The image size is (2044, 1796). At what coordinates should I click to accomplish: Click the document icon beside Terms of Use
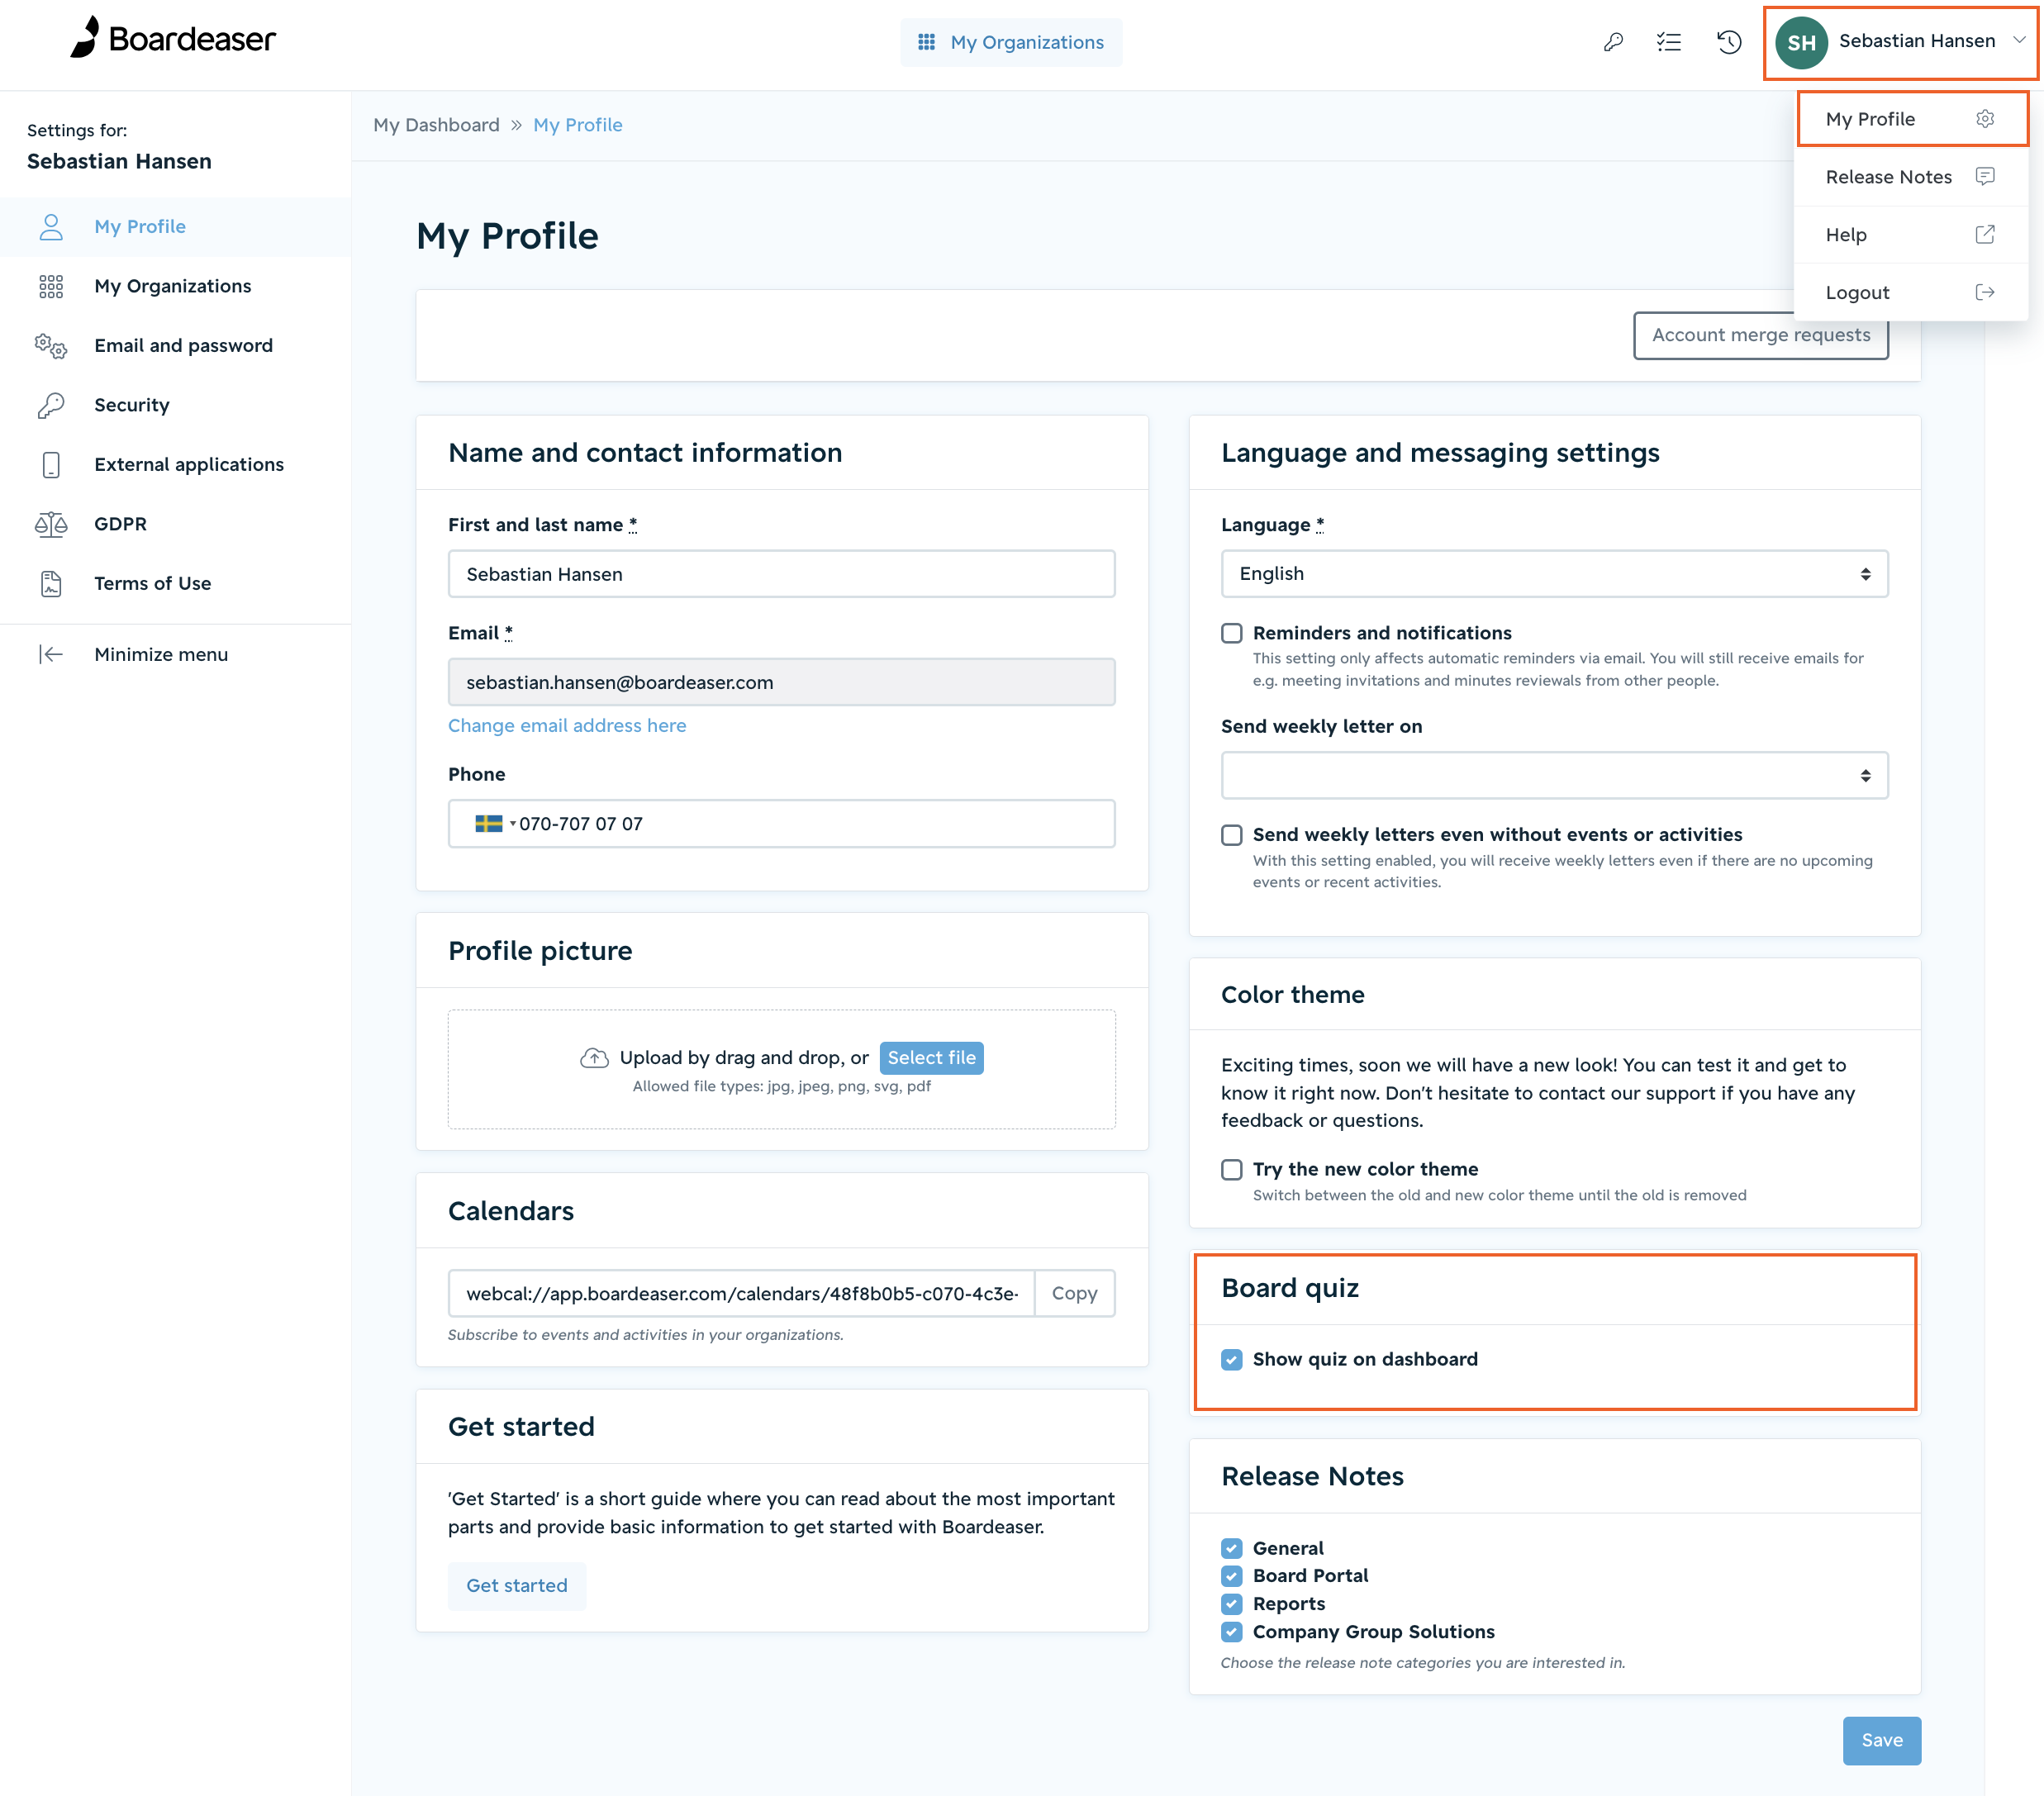pyautogui.click(x=51, y=583)
